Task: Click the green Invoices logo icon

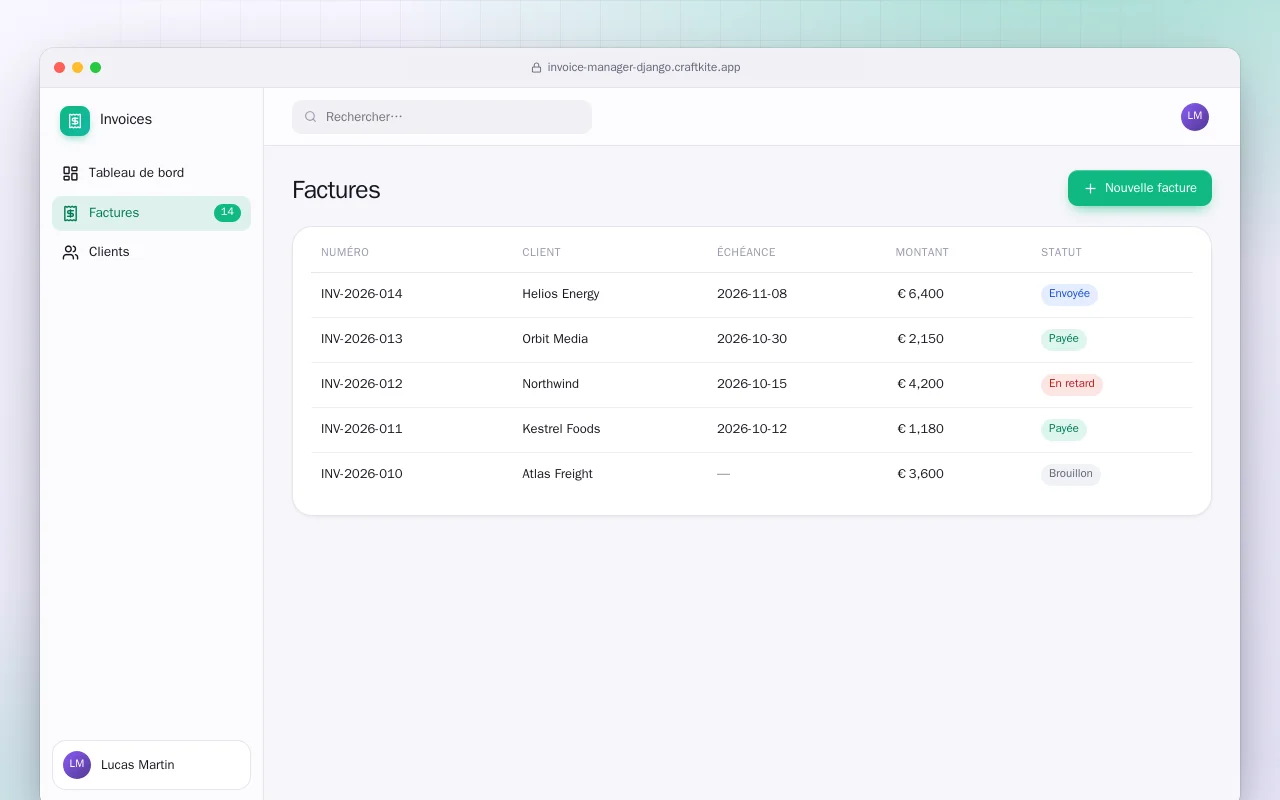Action: point(75,121)
